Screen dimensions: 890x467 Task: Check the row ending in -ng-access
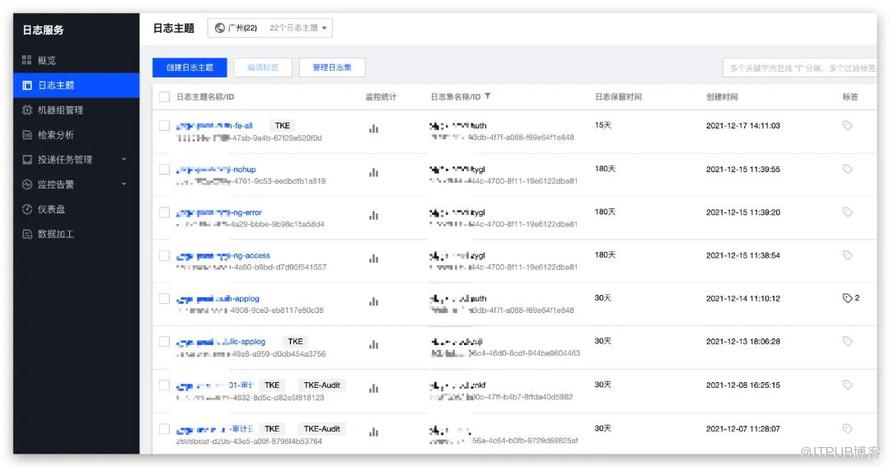coord(165,255)
